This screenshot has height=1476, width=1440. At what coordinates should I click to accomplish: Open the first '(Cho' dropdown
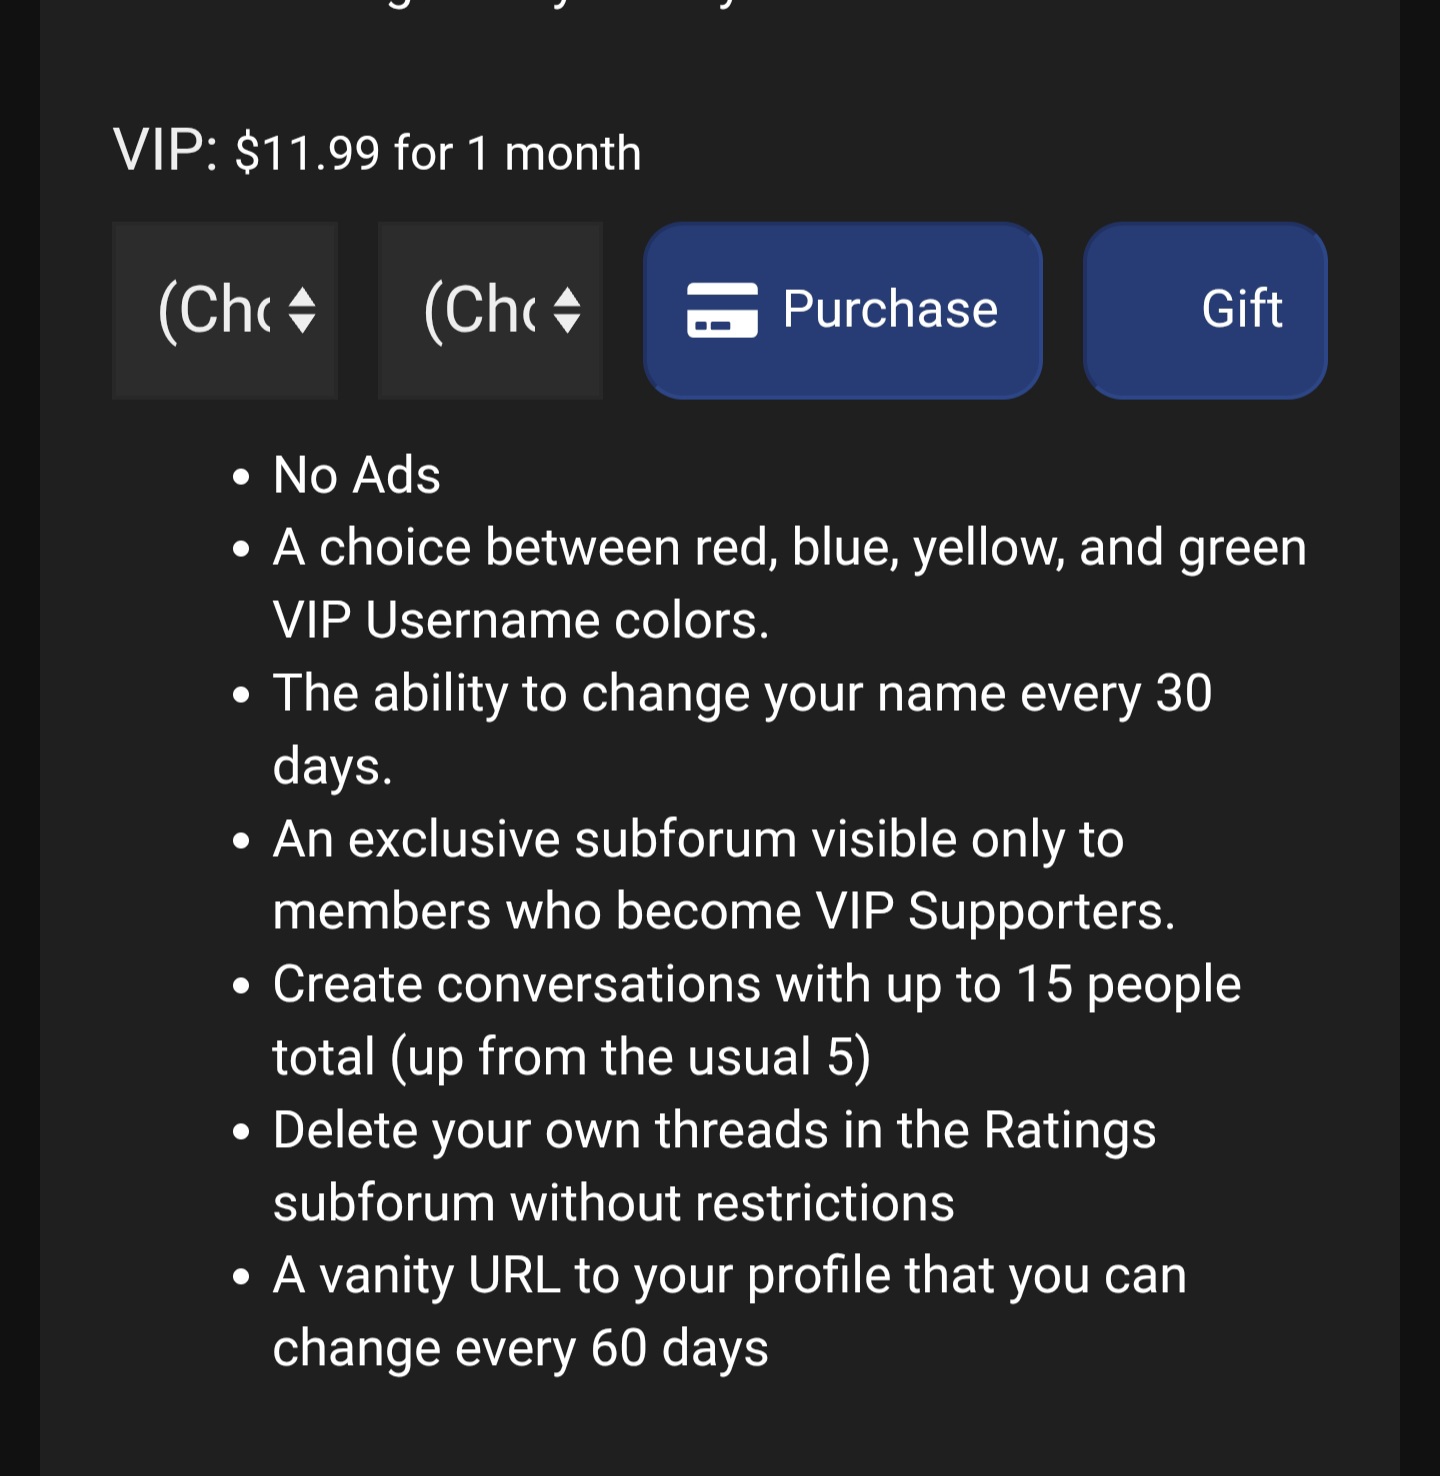click(x=224, y=310)
